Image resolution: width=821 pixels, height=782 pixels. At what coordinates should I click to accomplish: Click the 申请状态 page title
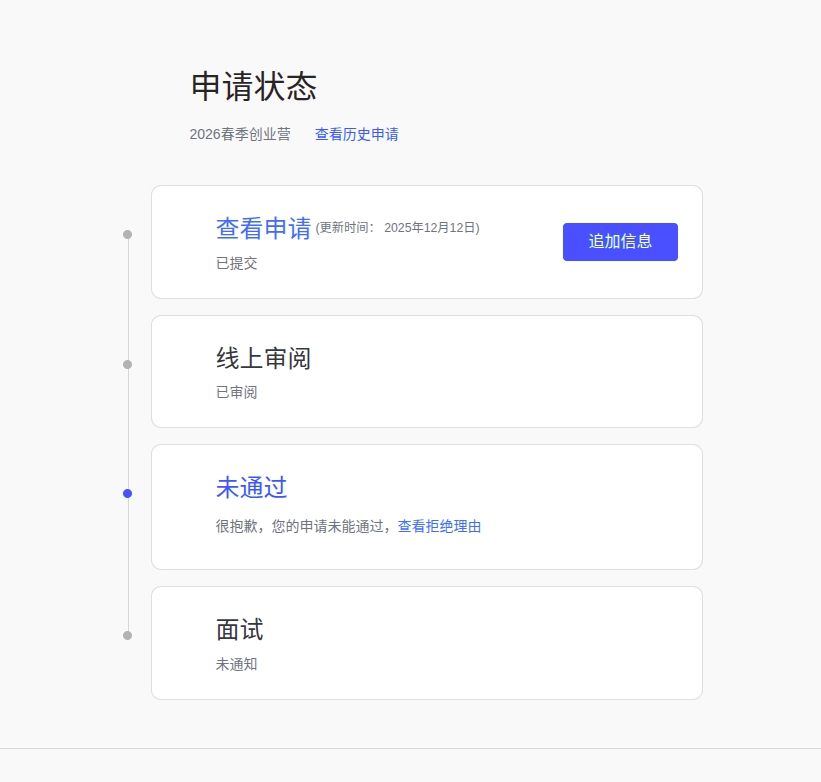tap(253, 87)
